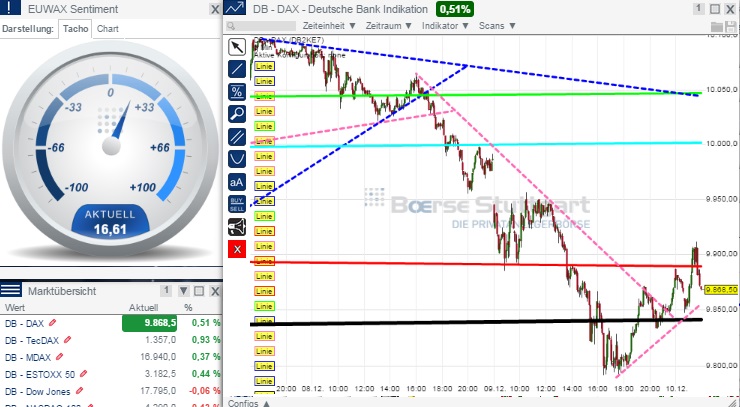
Task: Click the DB - DAX - Deutsche Bank Indikation title
Action: tap(340, 9)
